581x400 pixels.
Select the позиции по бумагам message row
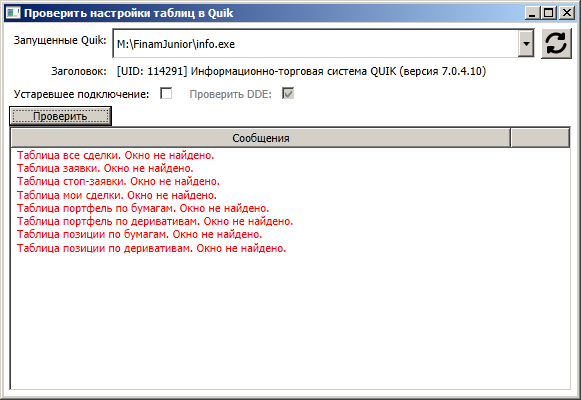(290, 234)
